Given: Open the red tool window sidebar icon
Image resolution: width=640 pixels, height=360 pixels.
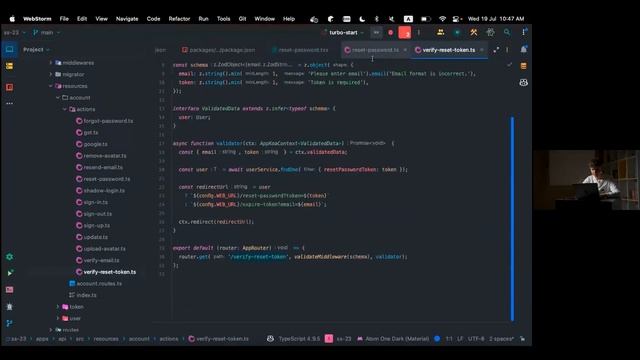Looking at the screenshot, I should pyautogui.click(x=9, y=87).
